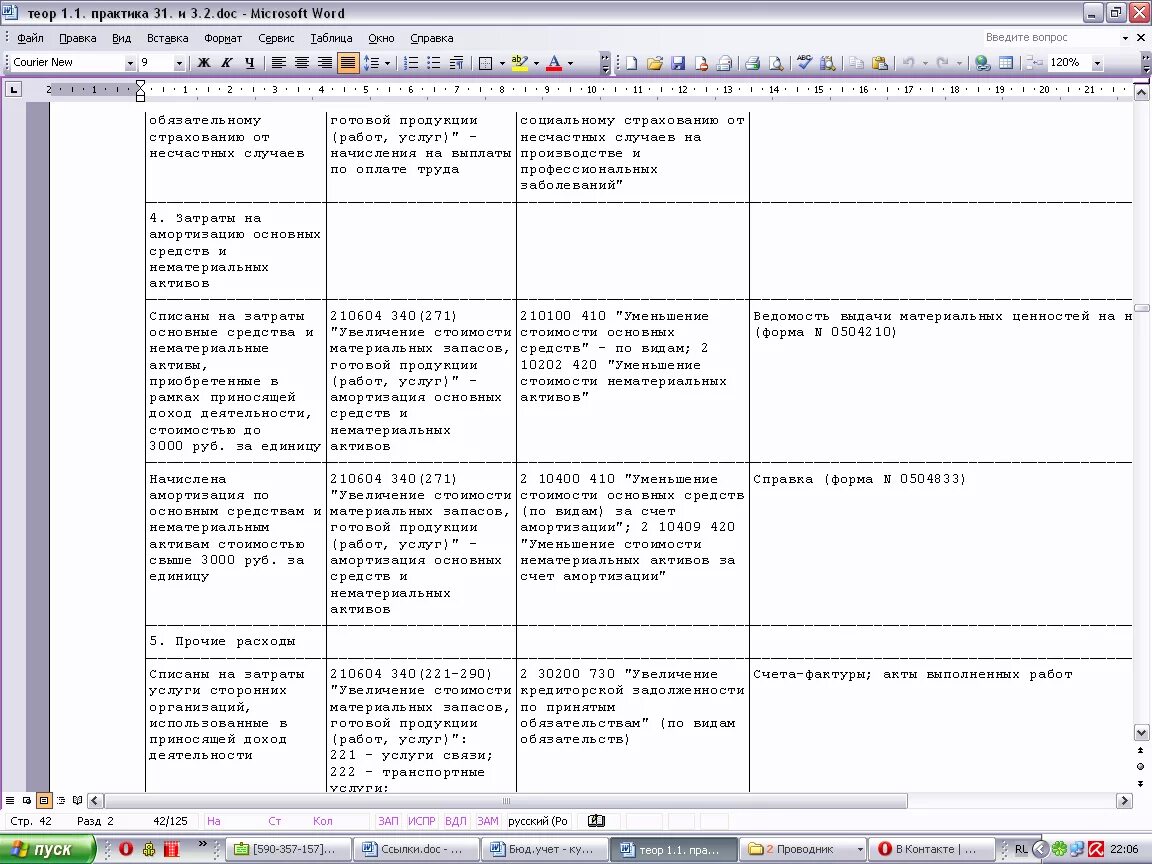Screen dimensions: 1152x864
Task: Click the Insert Table icon
Action: (1006, 63)
